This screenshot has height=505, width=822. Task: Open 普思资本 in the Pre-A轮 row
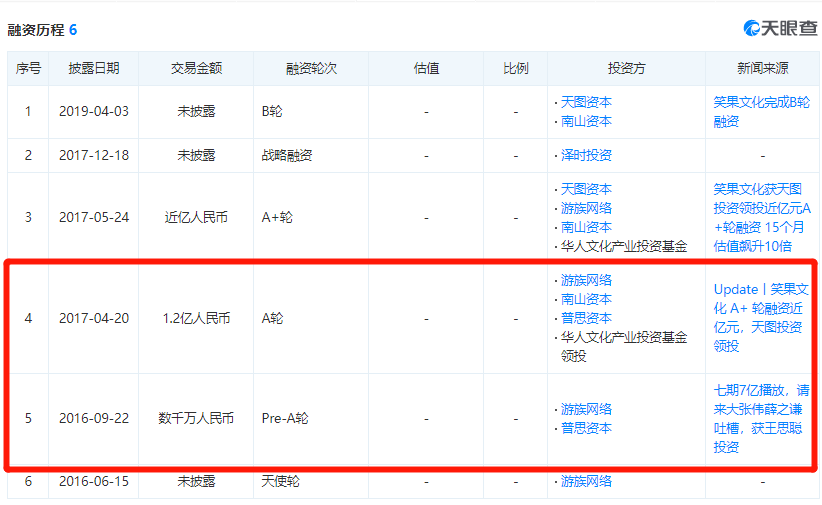pyautogui.click(x=586, y=428)
